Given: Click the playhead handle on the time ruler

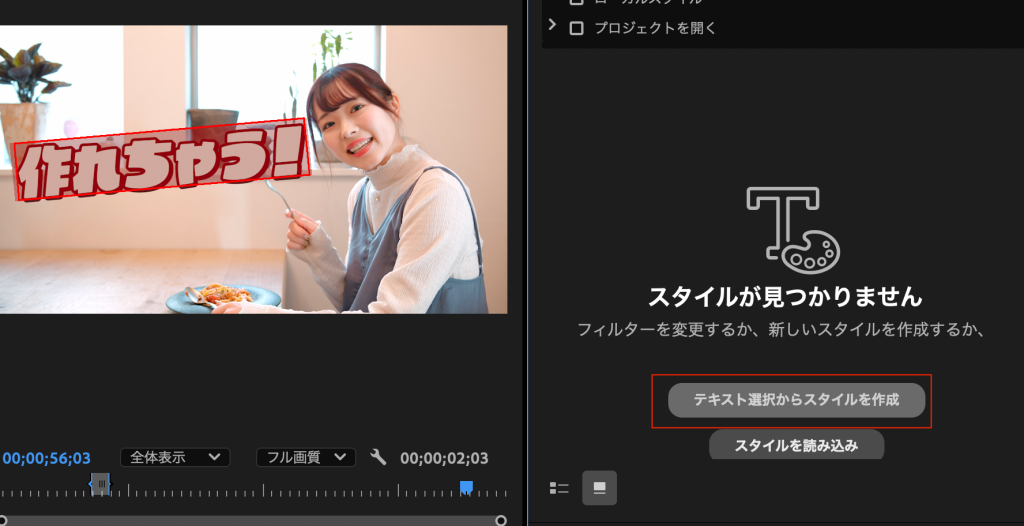Looking at the screenshot, I should coord(100,485).
